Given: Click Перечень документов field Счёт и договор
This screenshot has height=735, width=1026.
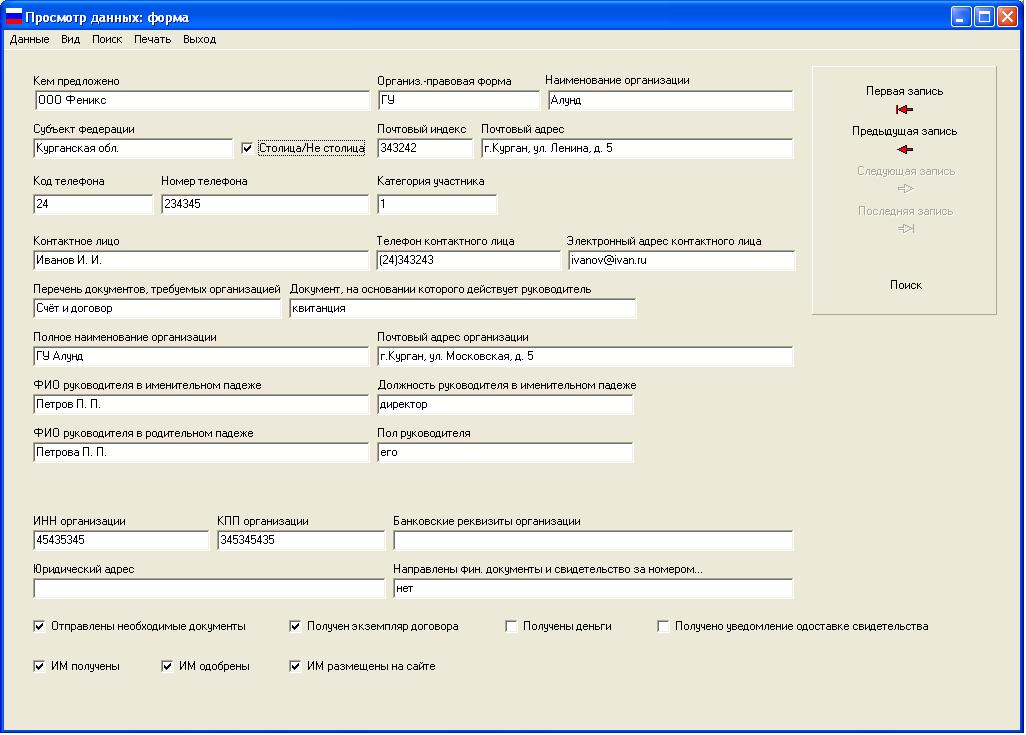Looking at the screenshot, I should click(x=157, y=308).
